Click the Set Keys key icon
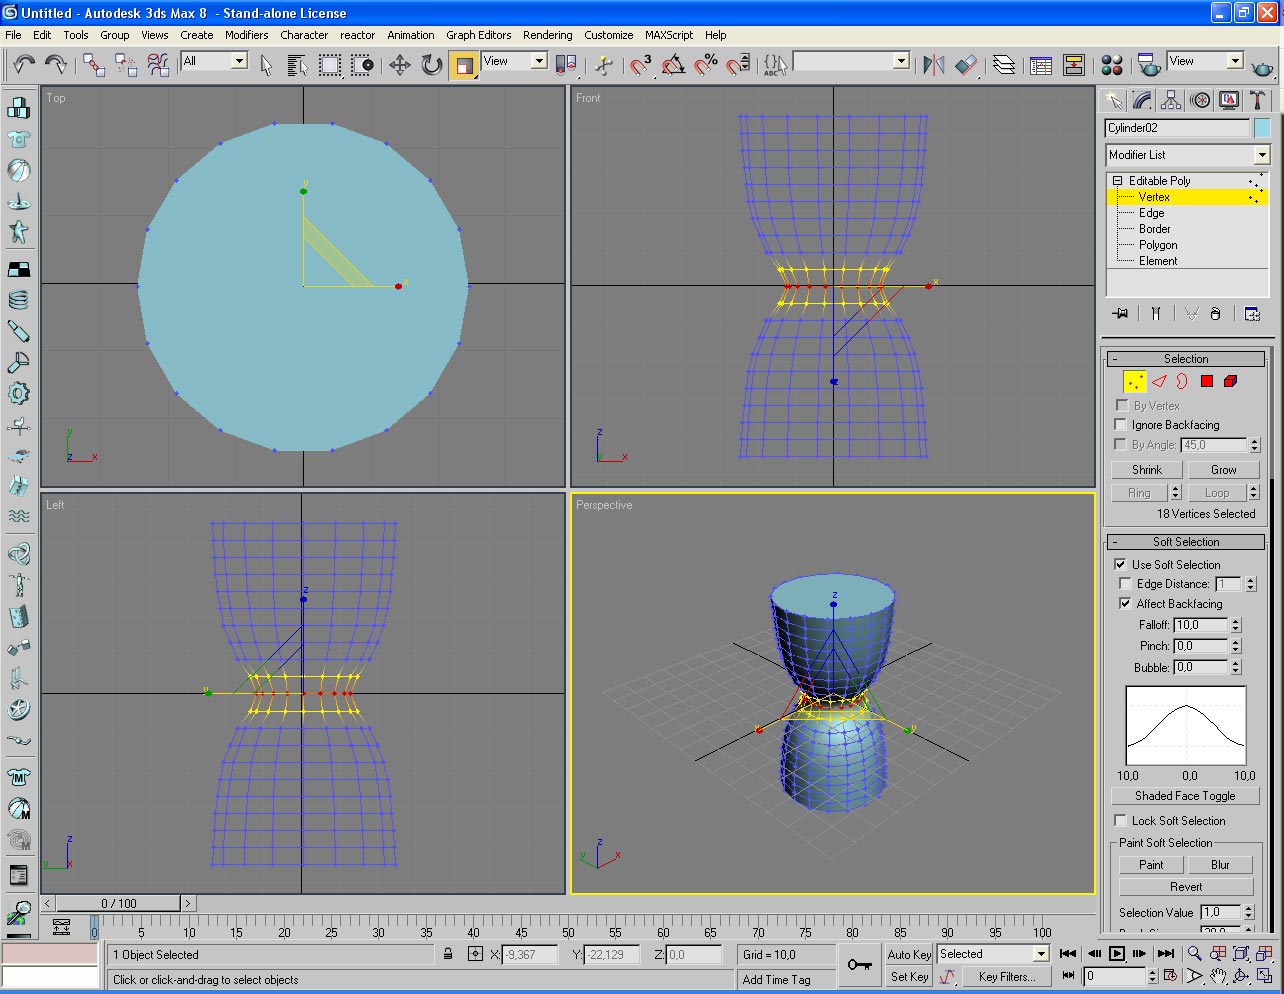Screen dimensions: 1284x994 tap(859, 965)
